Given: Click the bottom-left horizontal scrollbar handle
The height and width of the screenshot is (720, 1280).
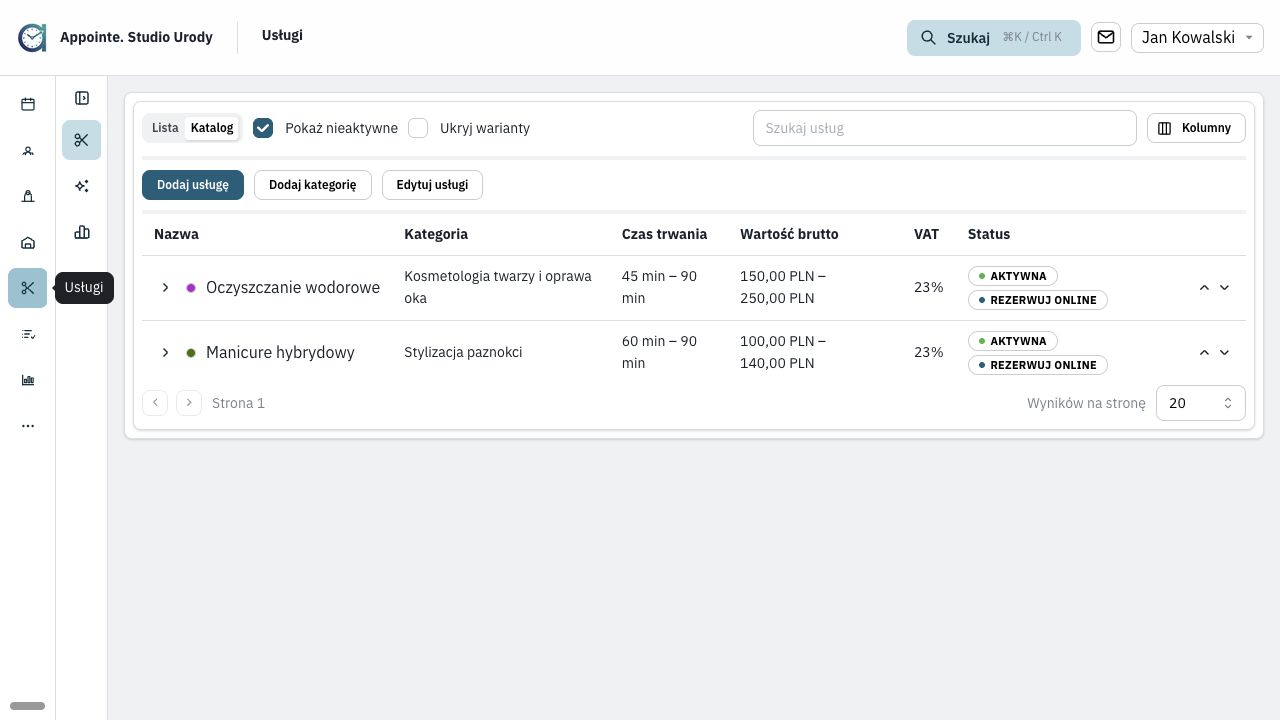Looking at the screenshot, I should coord(27,706).
